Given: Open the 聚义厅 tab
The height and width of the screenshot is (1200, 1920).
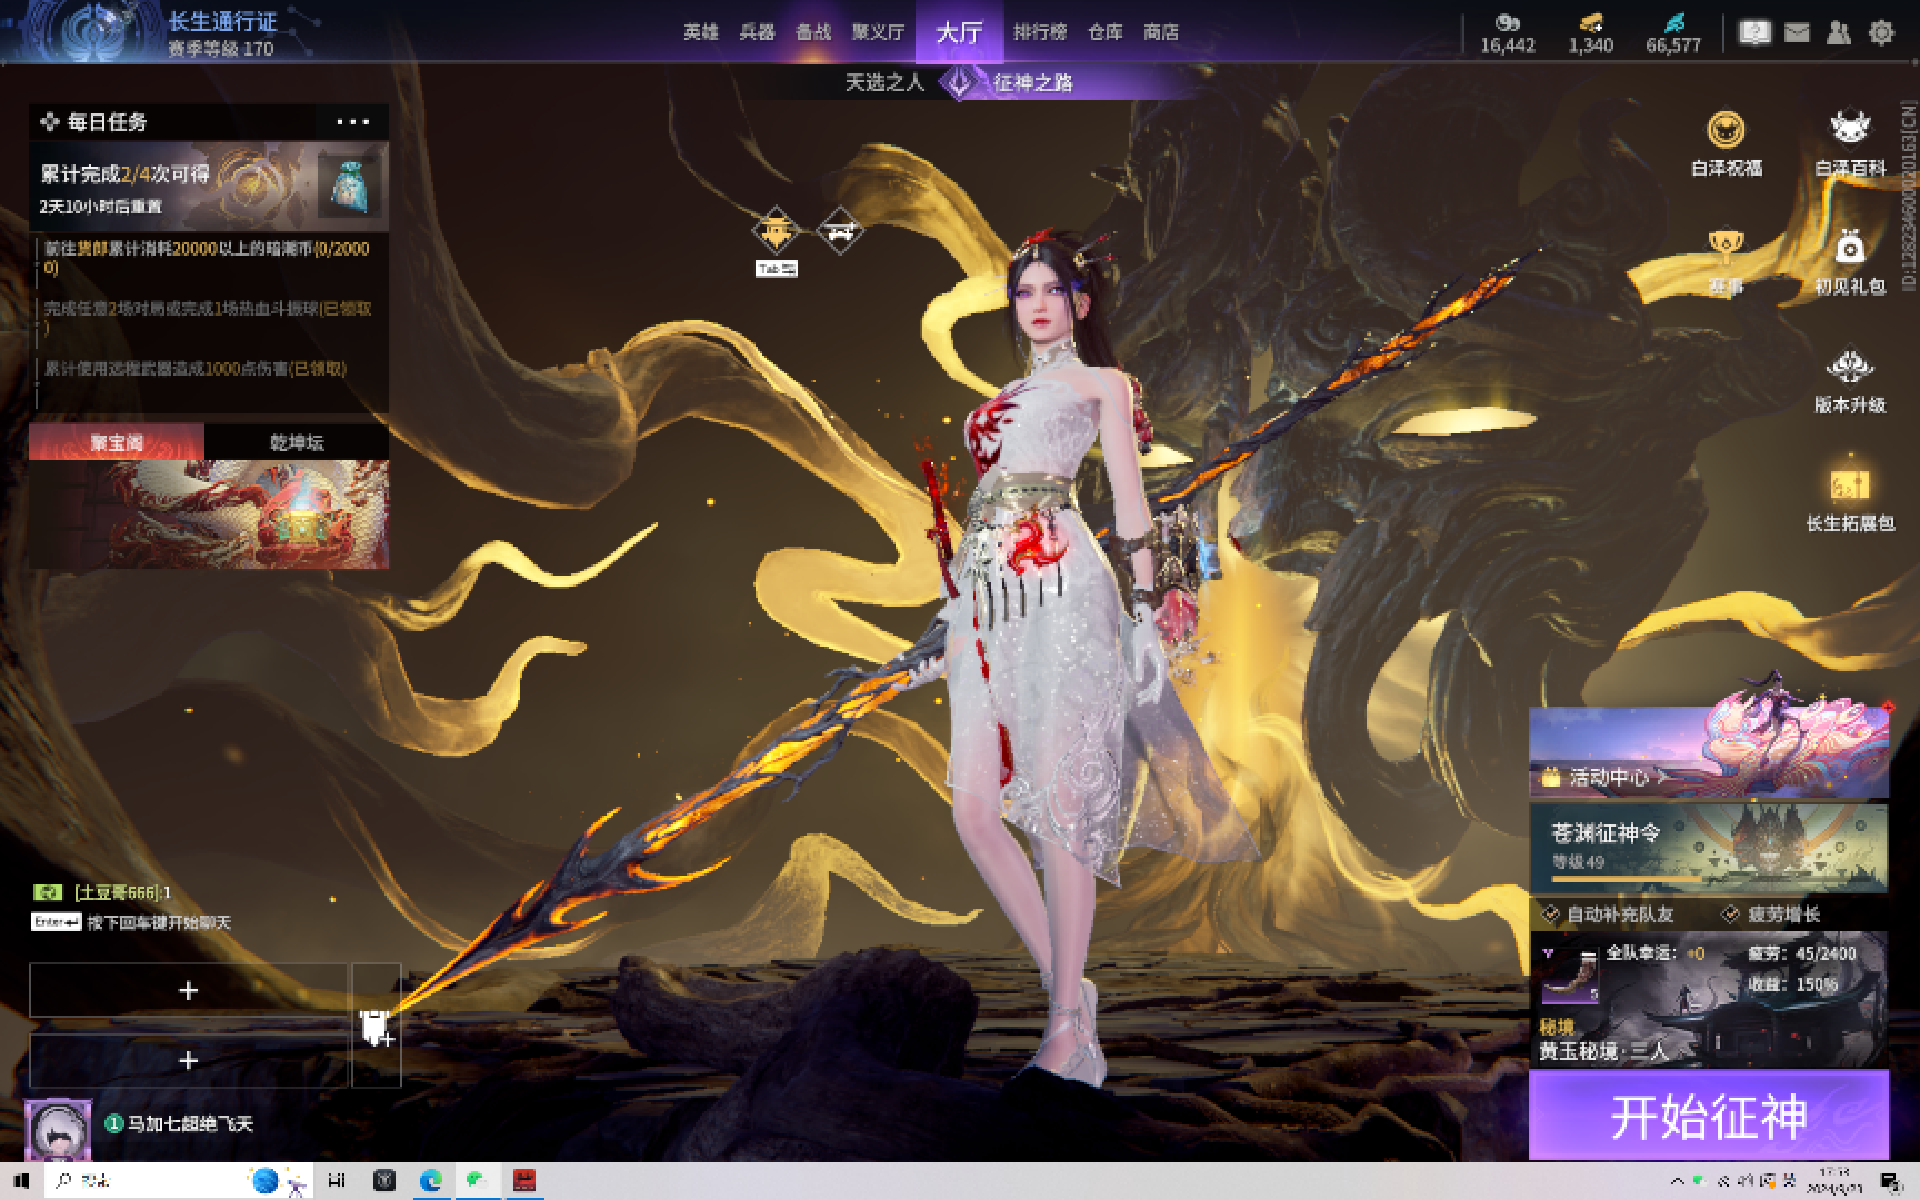Looking at the screenshot, I should coord(877,32).
